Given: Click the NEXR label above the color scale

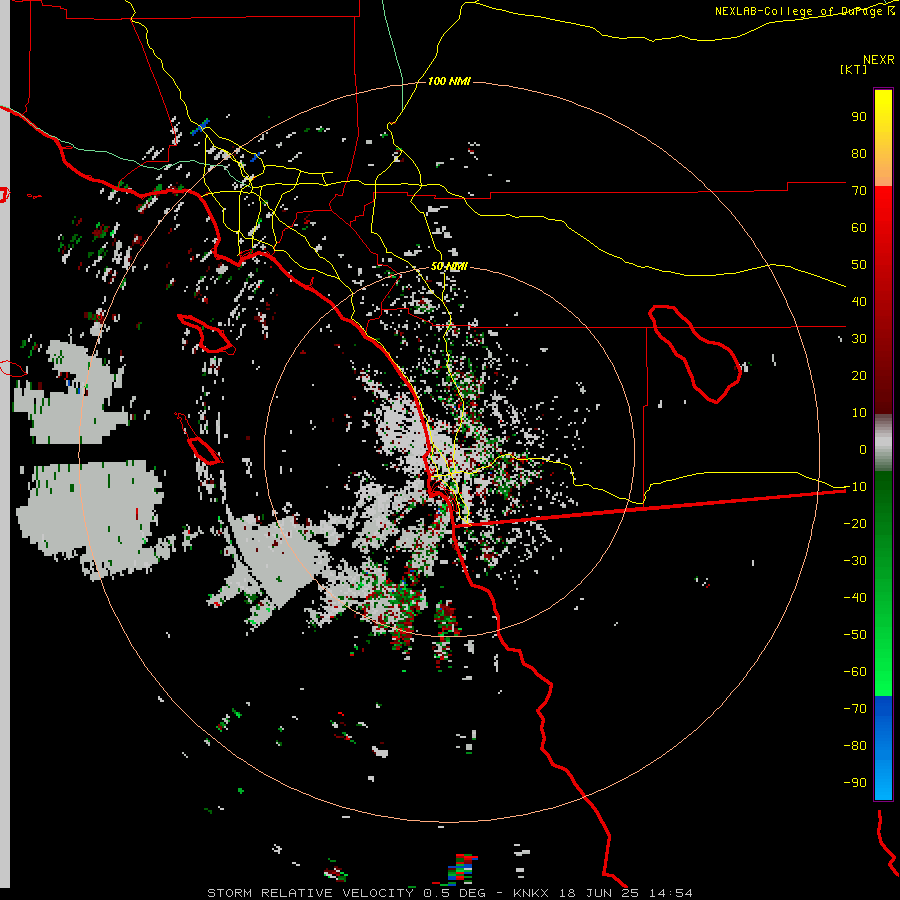Looking at the screenshot, I should point(879,60).
